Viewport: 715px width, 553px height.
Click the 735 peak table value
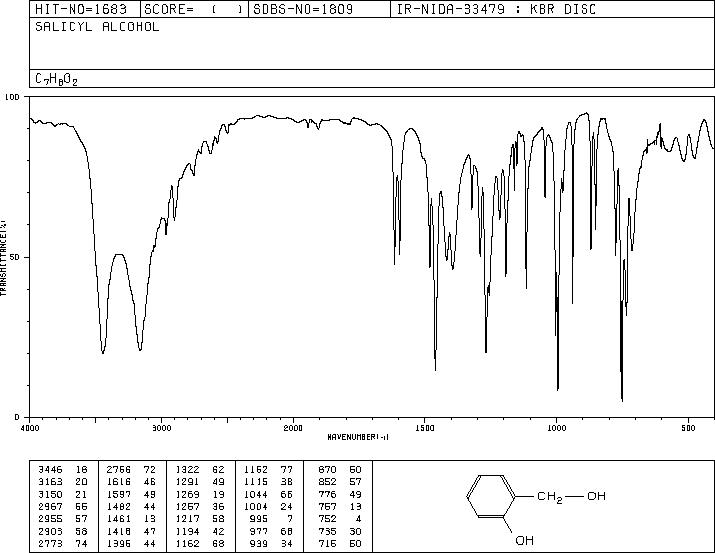click(x=327, y=531)
